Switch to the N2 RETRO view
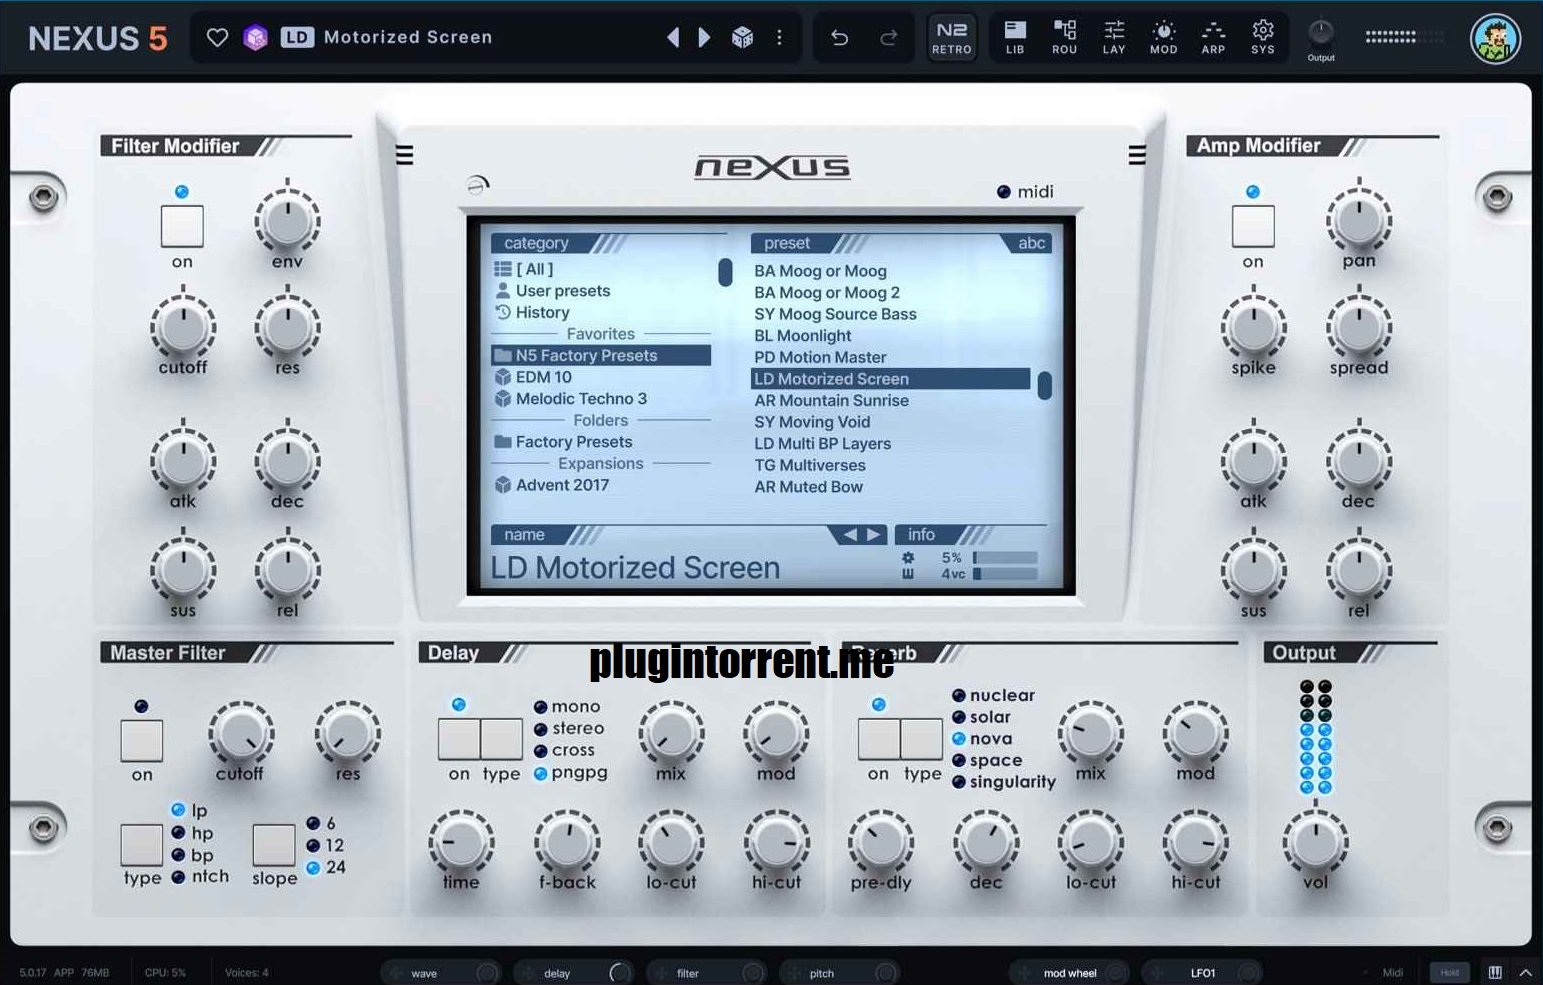The width and height of the screenshot is (1543, 985). tap(952, 38)
